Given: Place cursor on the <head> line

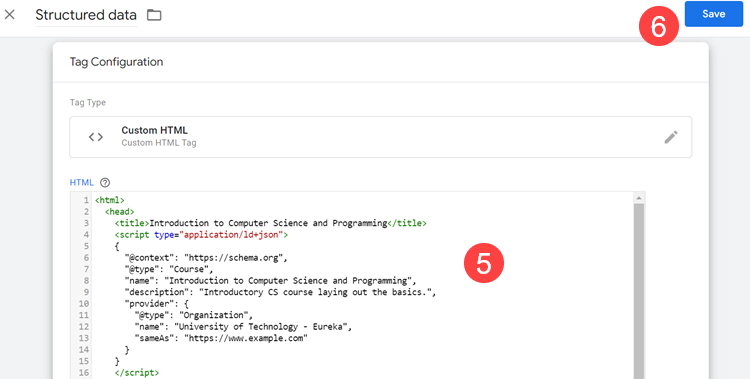Looking at the screenshot, I should point(120,212).
